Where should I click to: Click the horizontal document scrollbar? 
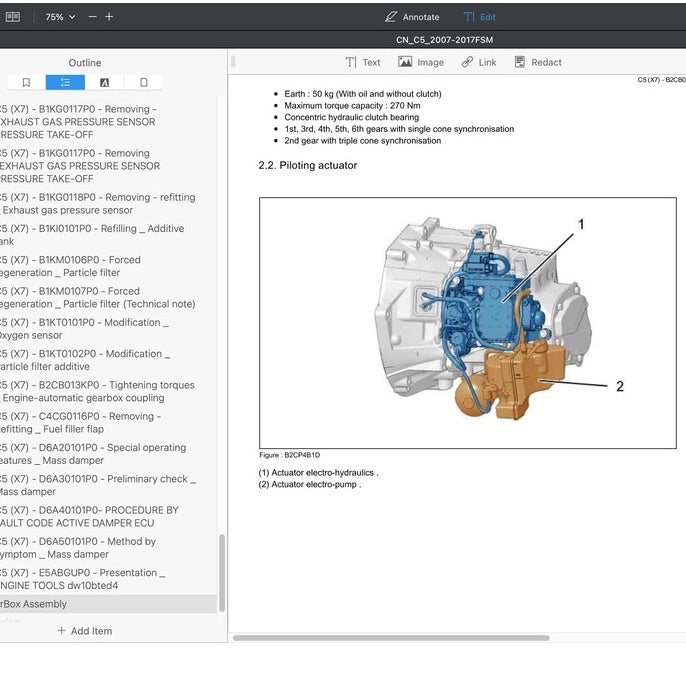tap(391, 638)
